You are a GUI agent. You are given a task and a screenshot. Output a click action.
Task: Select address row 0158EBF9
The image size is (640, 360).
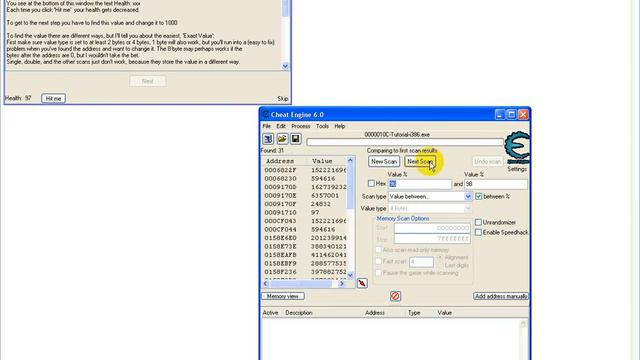(x=304, y=264)
